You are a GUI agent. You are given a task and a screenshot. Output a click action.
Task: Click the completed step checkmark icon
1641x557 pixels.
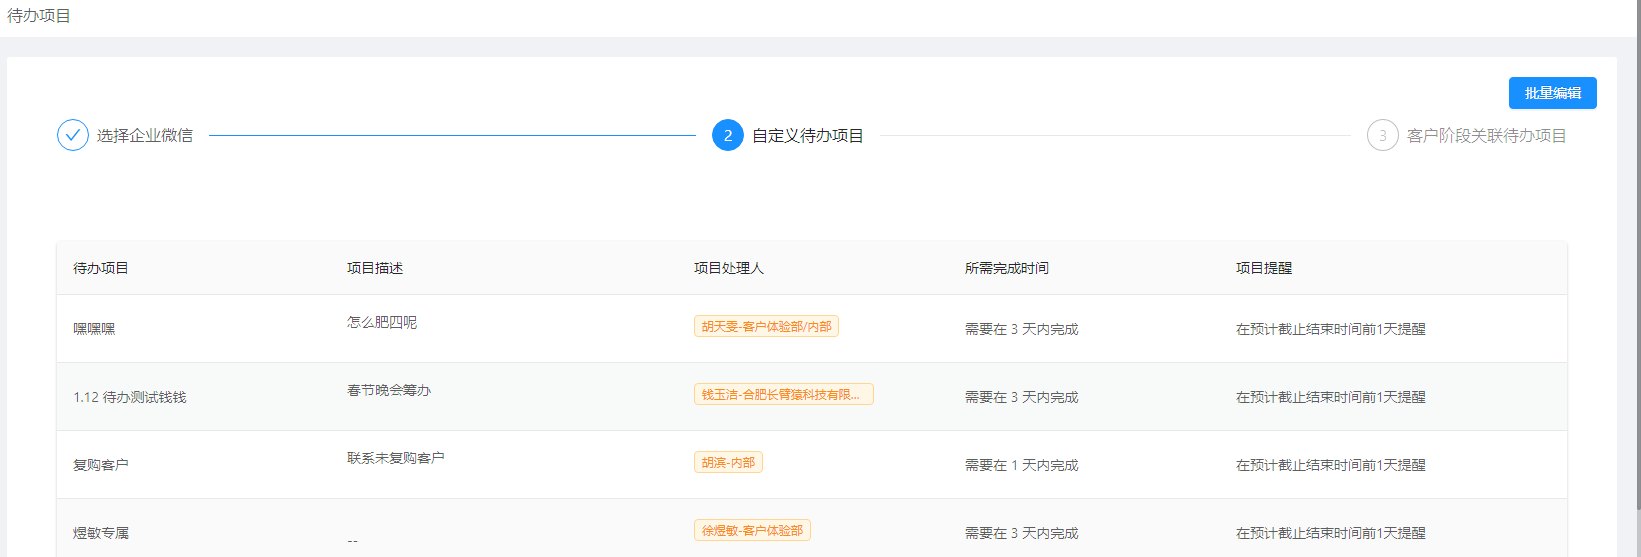(73, 135)
